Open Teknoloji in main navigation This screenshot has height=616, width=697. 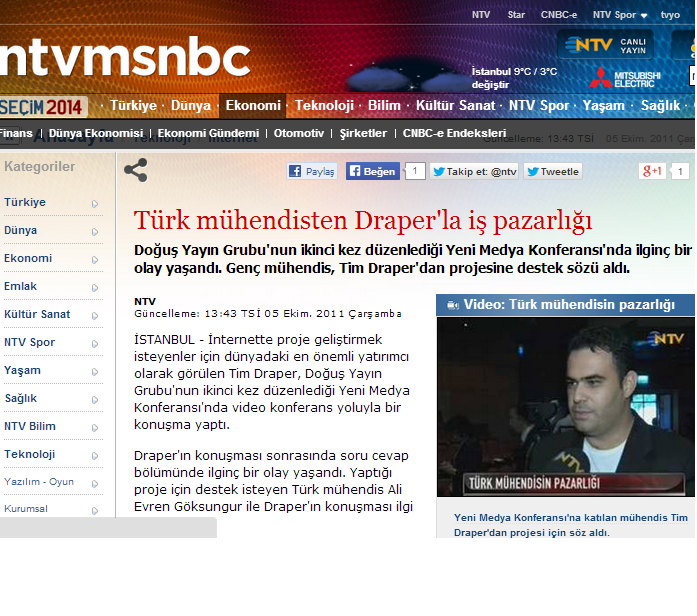[x=324, y=106]
